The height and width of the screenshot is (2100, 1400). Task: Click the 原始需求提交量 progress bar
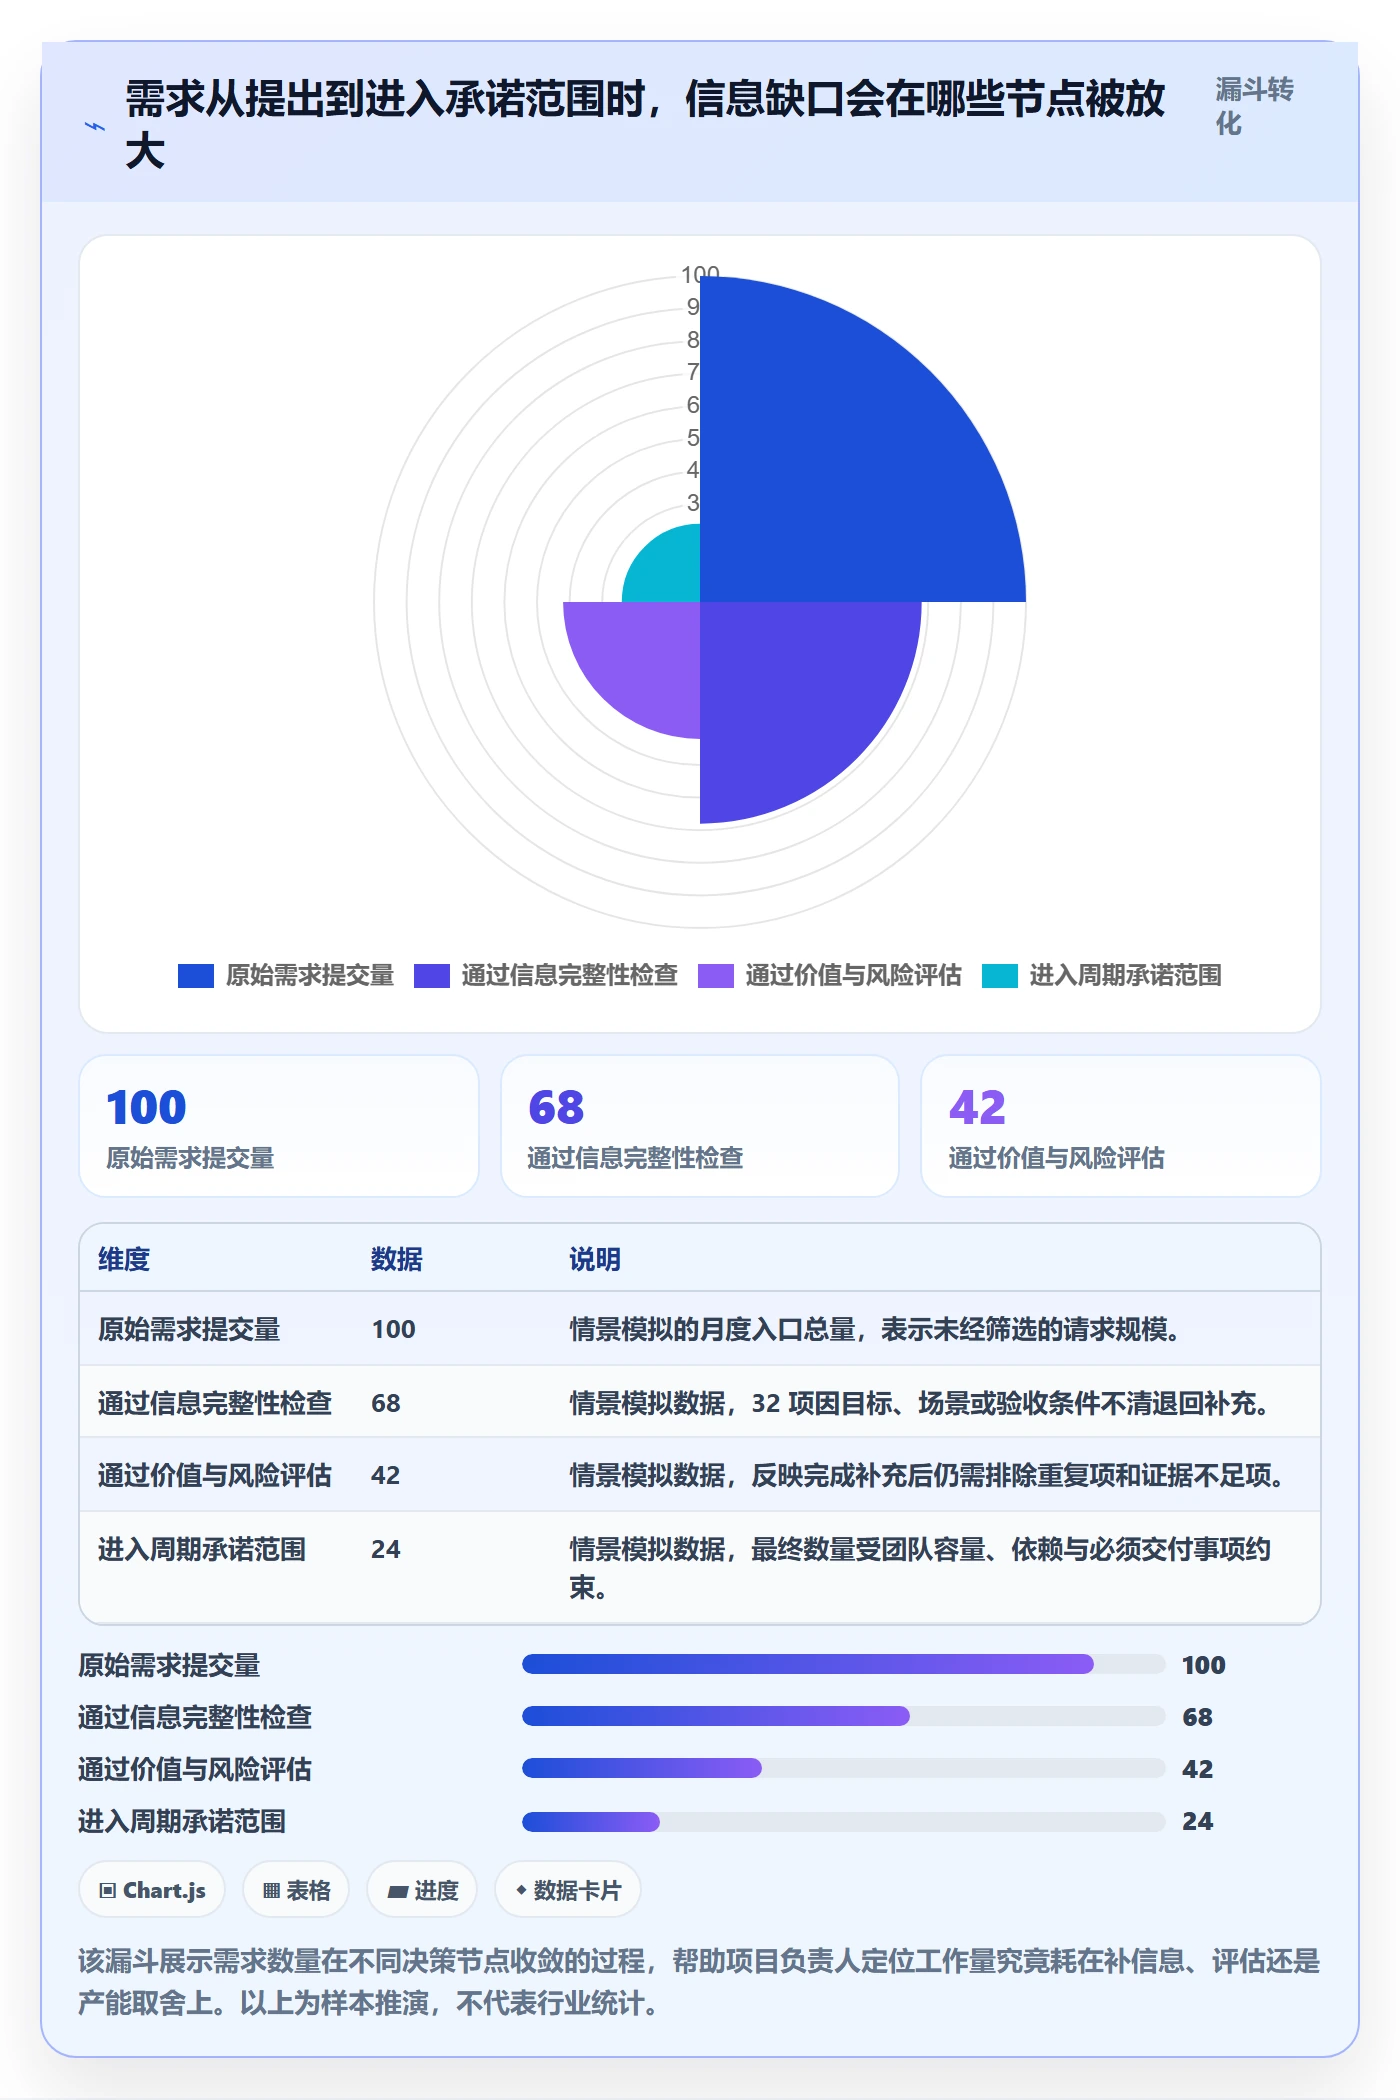tap(844, 1664)
